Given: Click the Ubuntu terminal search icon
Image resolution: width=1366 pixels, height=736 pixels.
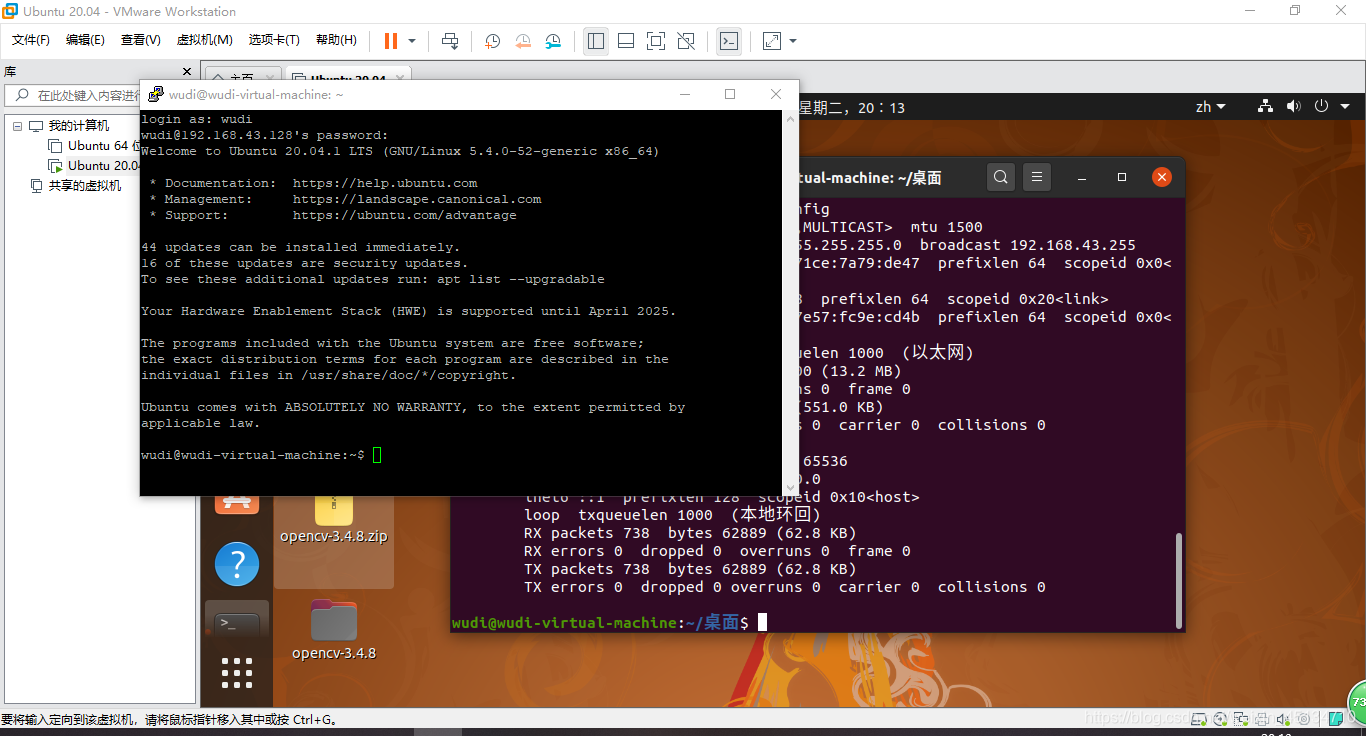Looking at the screenshot, I should 1001,177.
